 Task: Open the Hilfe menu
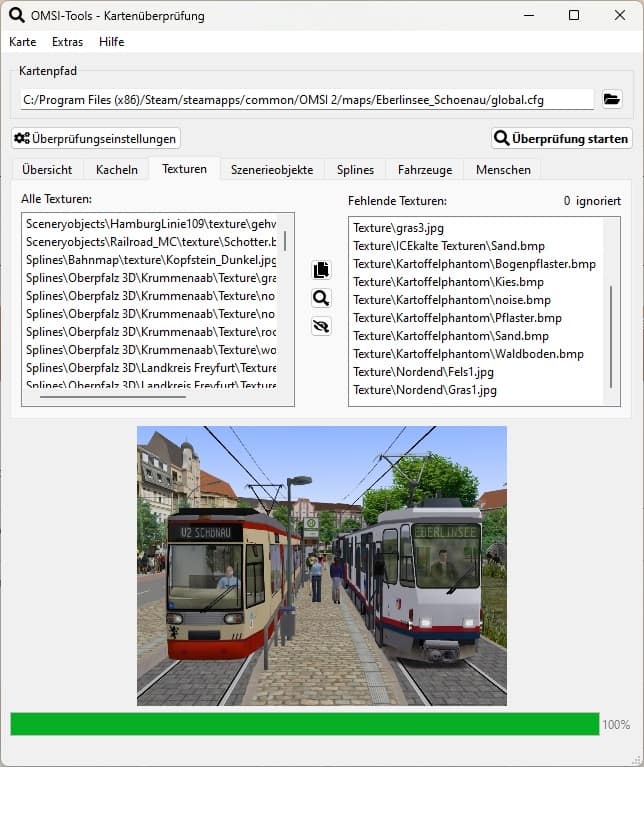coord(112,42)
